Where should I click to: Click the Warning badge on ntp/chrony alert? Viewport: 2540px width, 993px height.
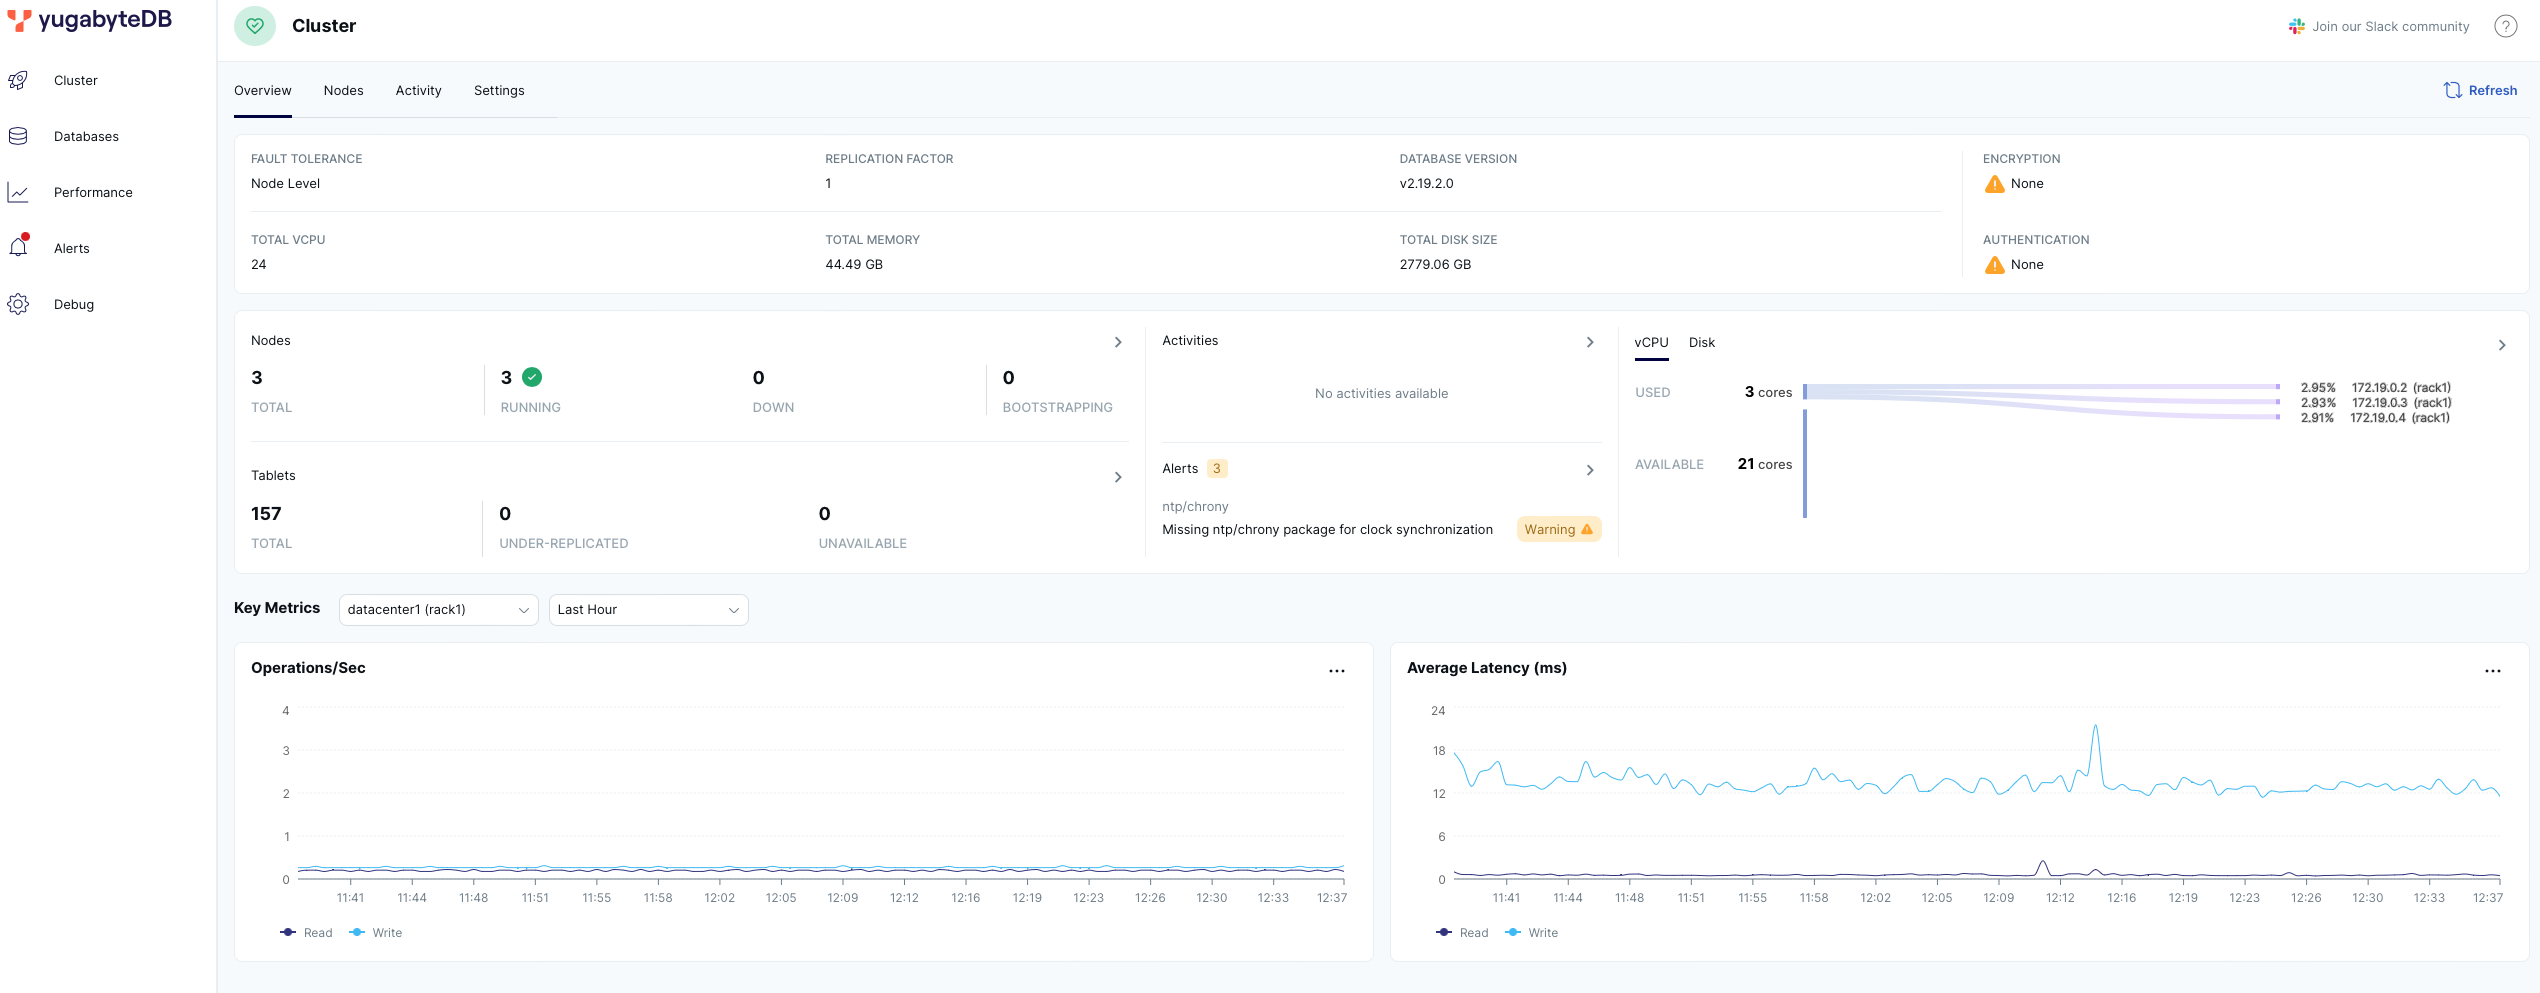1558,530
